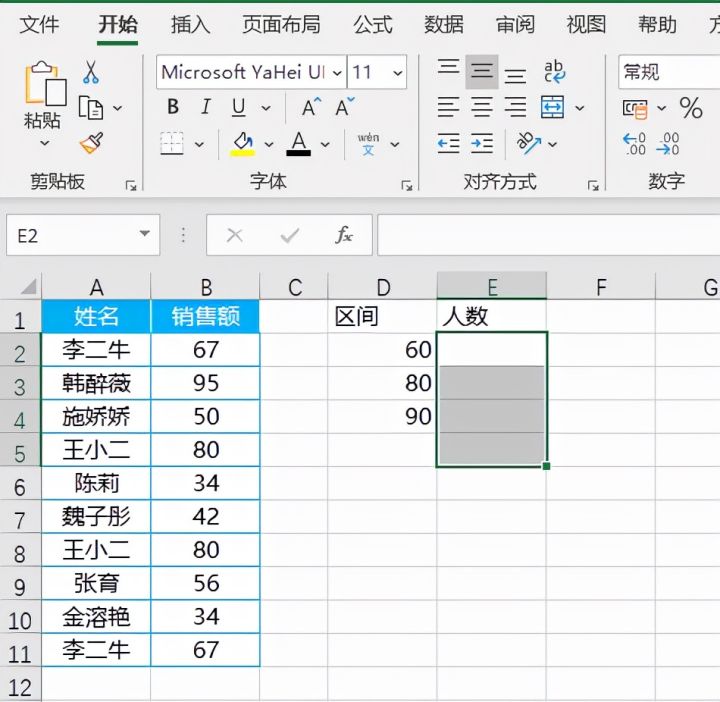Switch to the 审阅 tab
Image resolution: width=720 pixels, height=702 pixels.
[515, 24]
